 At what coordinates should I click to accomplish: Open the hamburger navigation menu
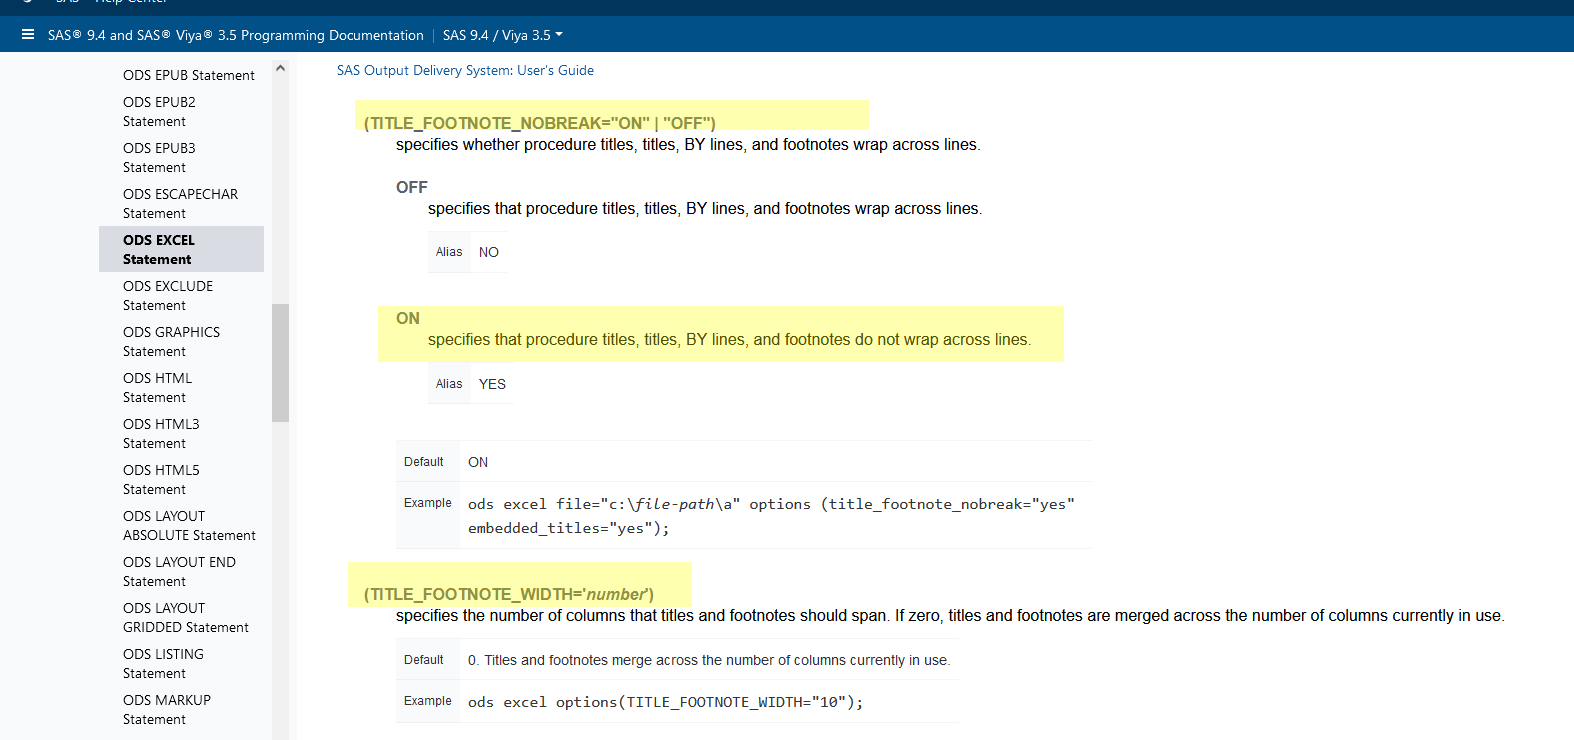[x=28, y=35]
